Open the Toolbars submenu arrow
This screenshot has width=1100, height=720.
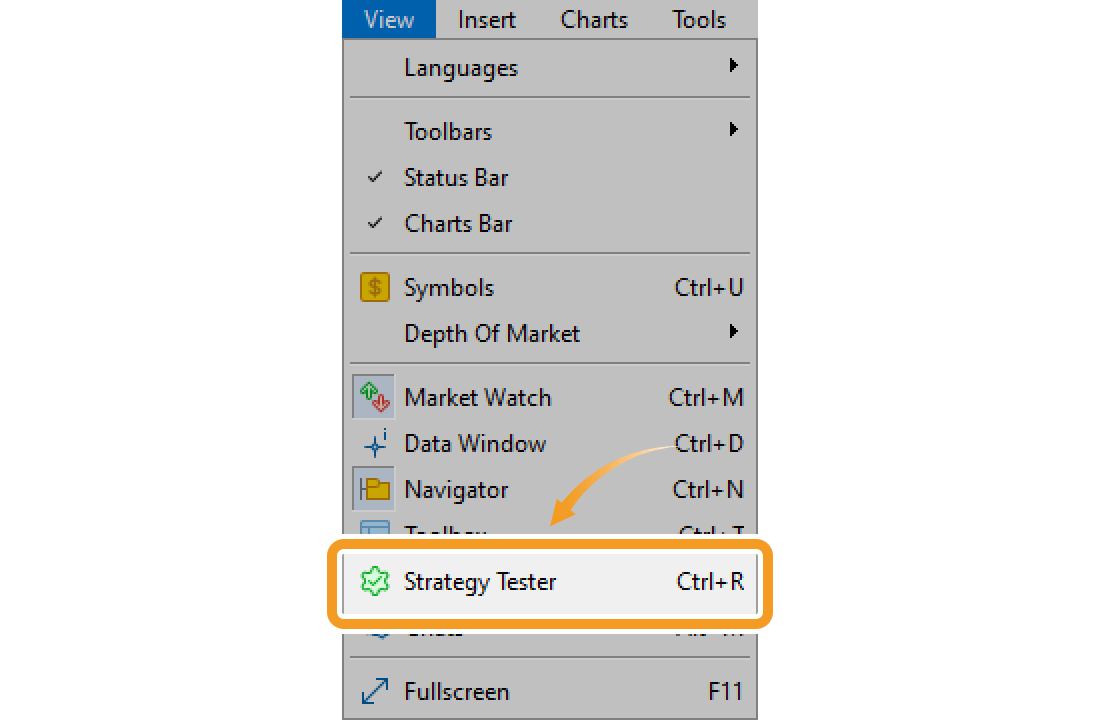pyautogui.click(x=733, y=129)
